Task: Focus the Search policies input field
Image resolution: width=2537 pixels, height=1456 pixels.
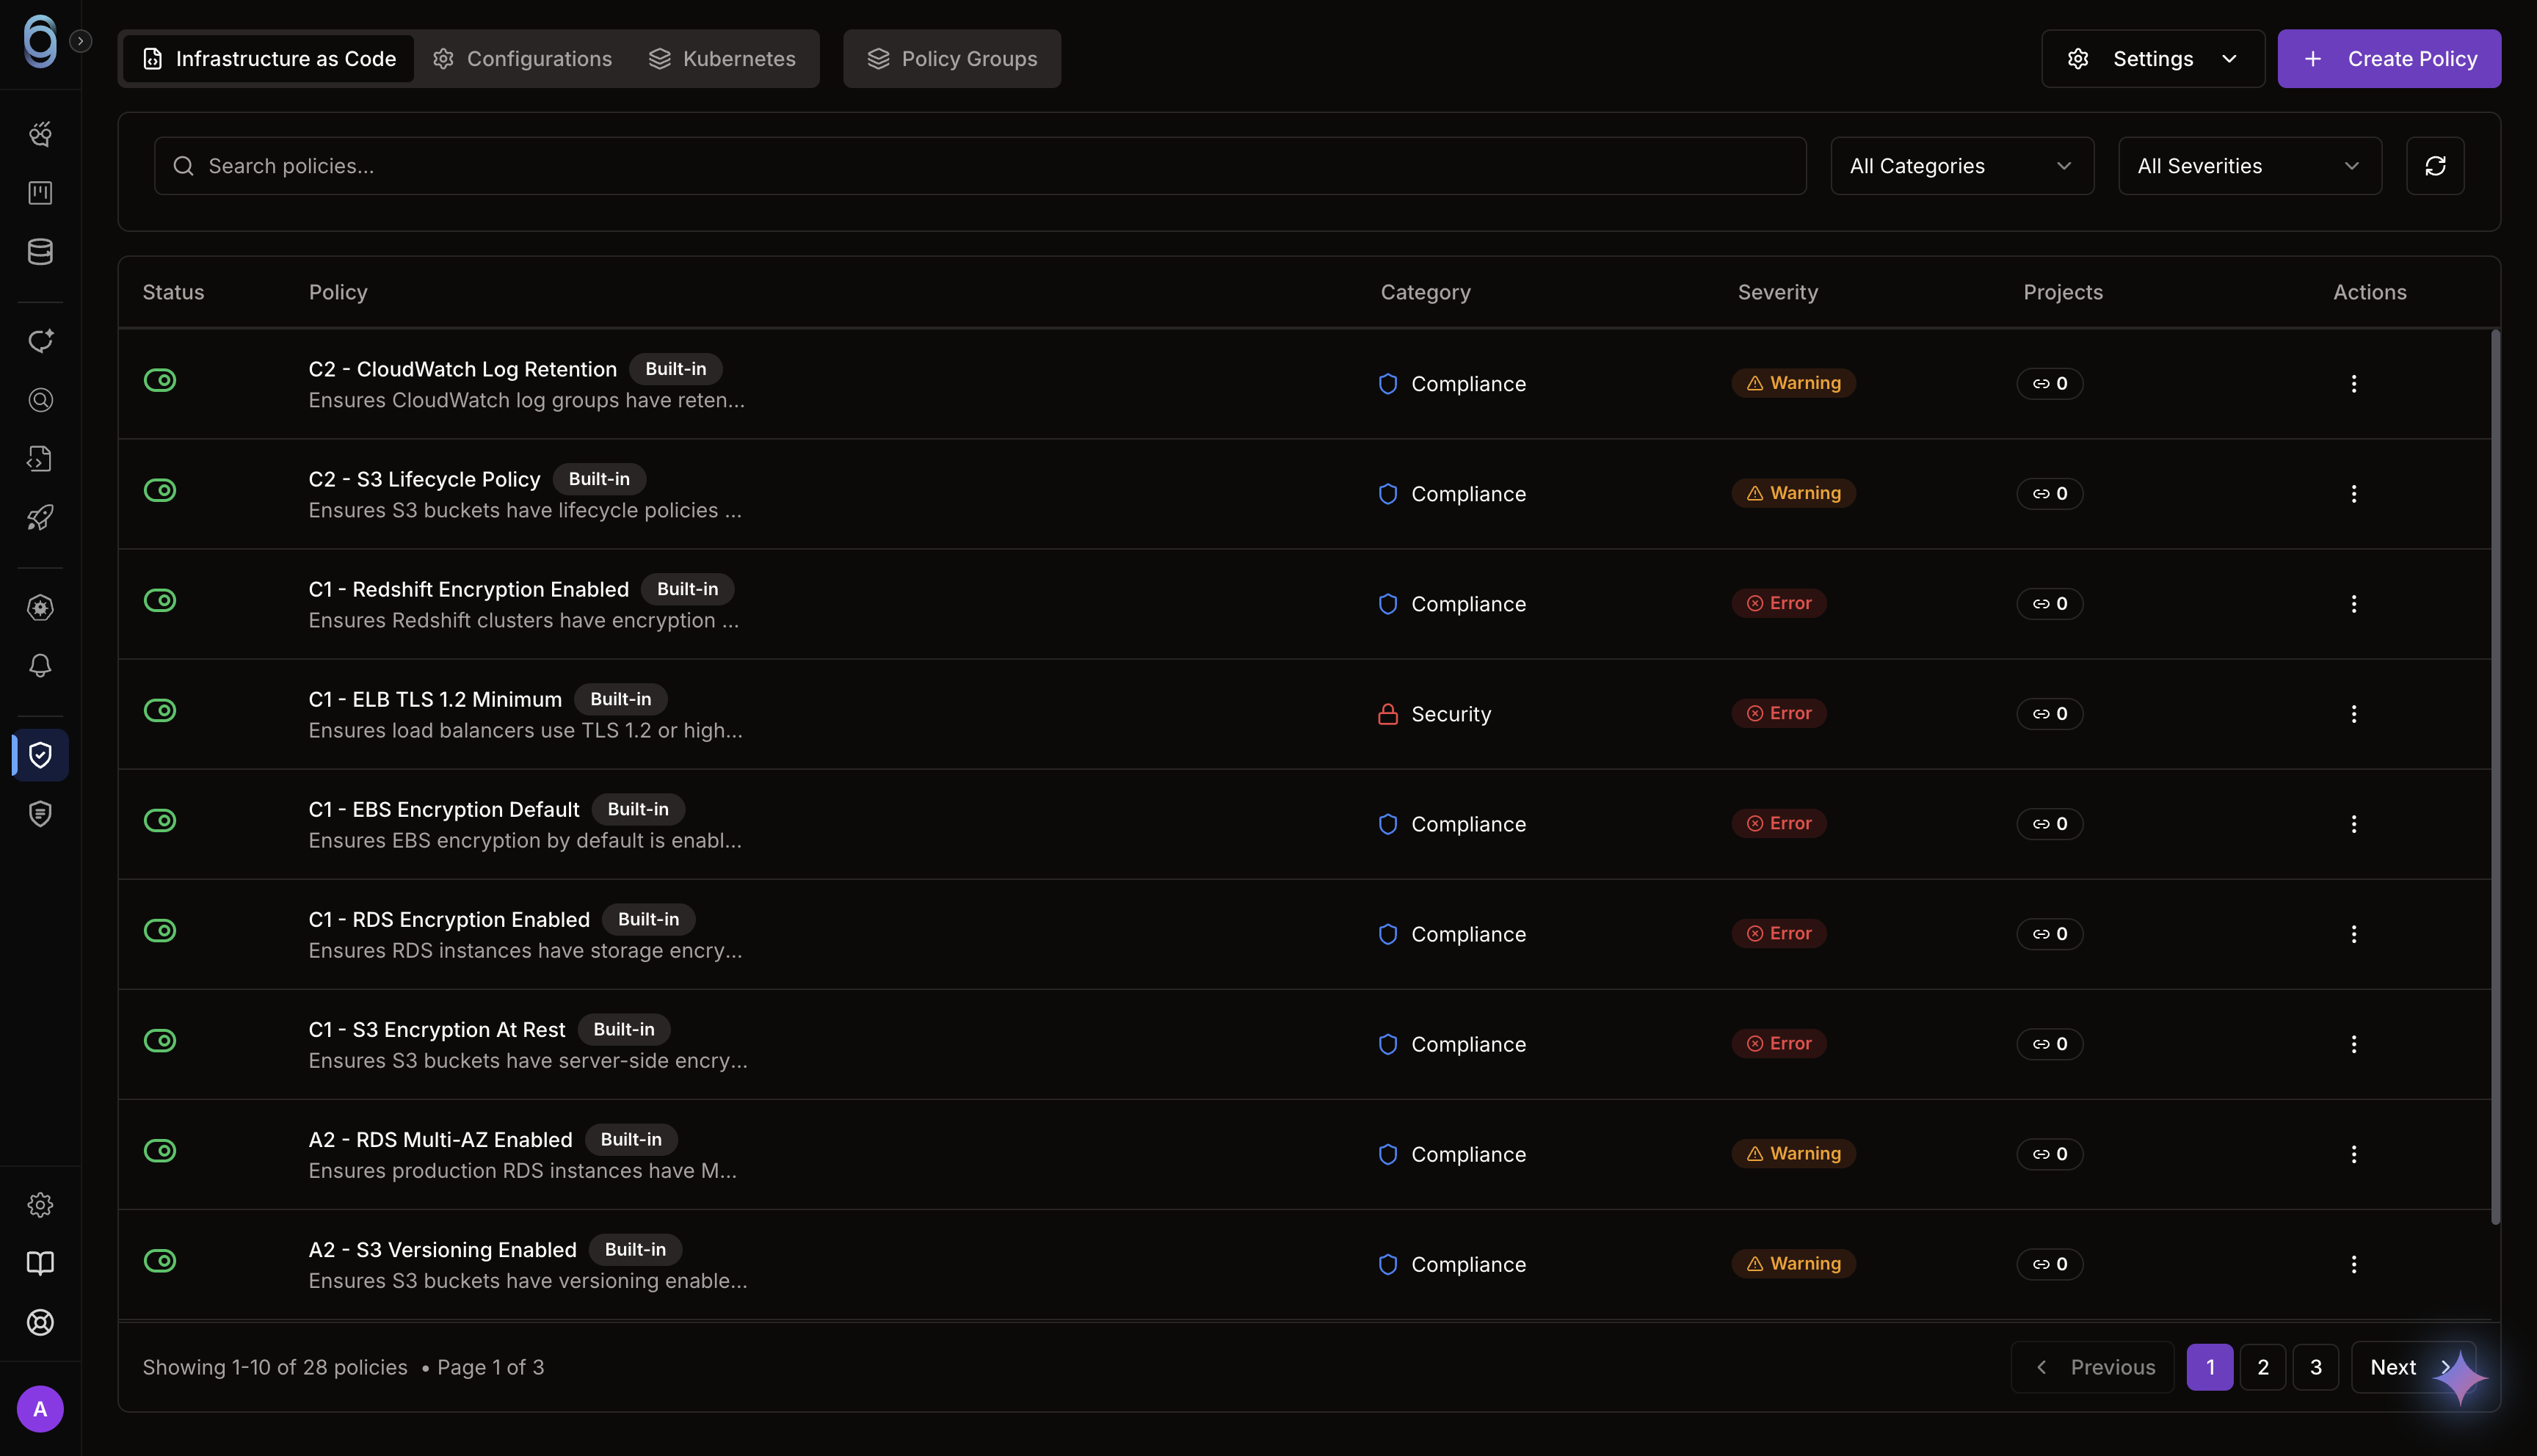Action: 980,166
